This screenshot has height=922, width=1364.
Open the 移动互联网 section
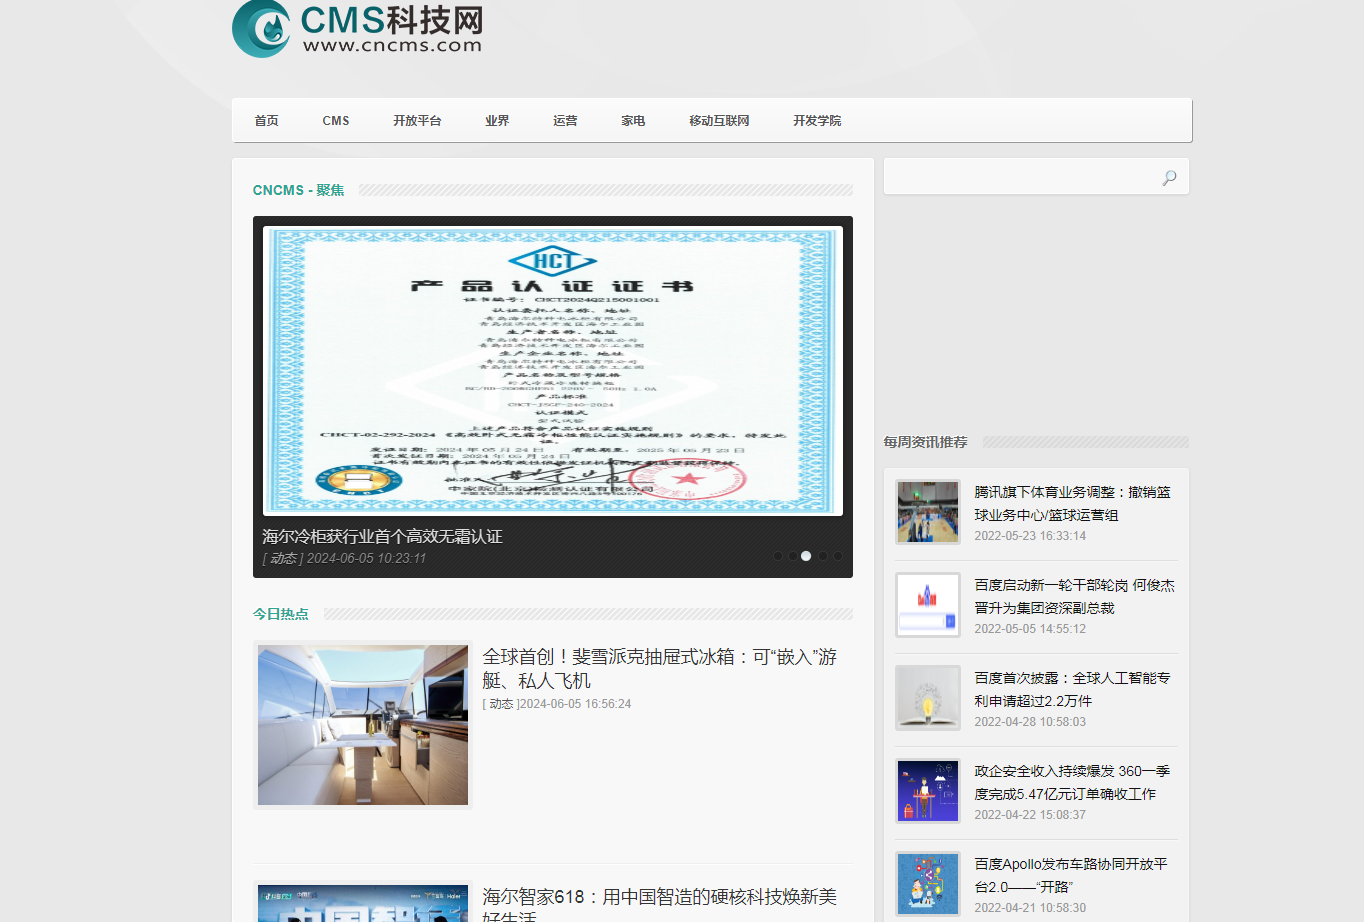coord(719,120)
